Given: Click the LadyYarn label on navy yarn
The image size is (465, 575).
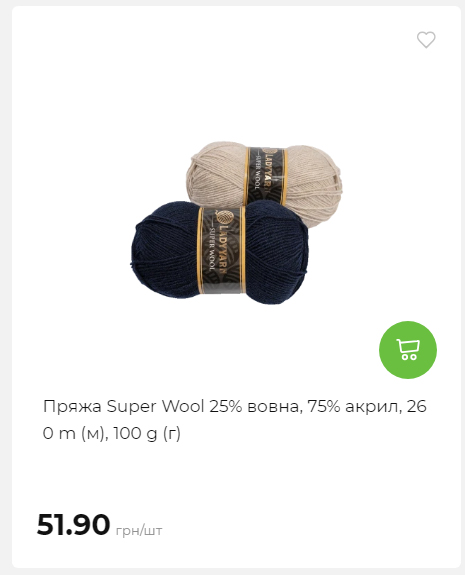Looking at the screenshot, I should [x=221, y=250].
